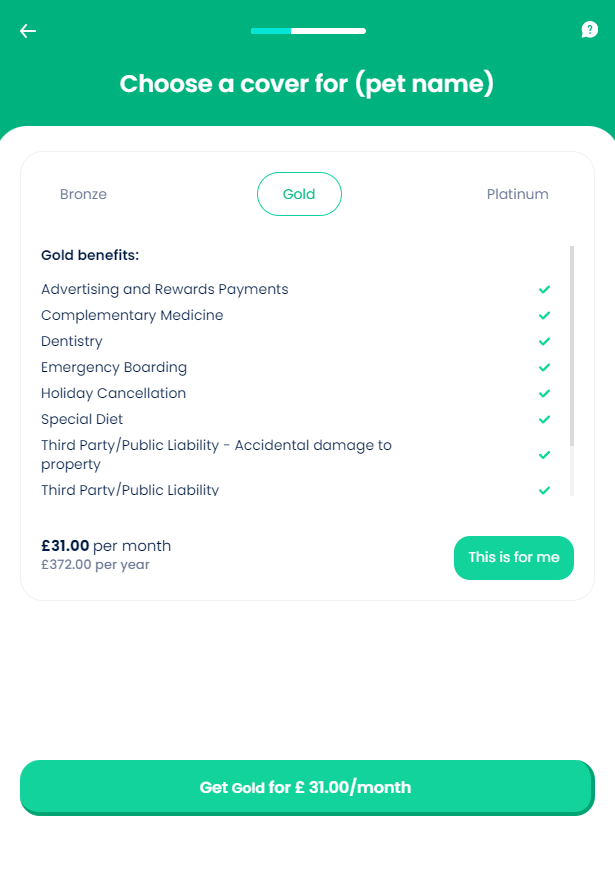Go back using the left arrow icon
Screen dimensions: 615x882
(x=28, y=31)
